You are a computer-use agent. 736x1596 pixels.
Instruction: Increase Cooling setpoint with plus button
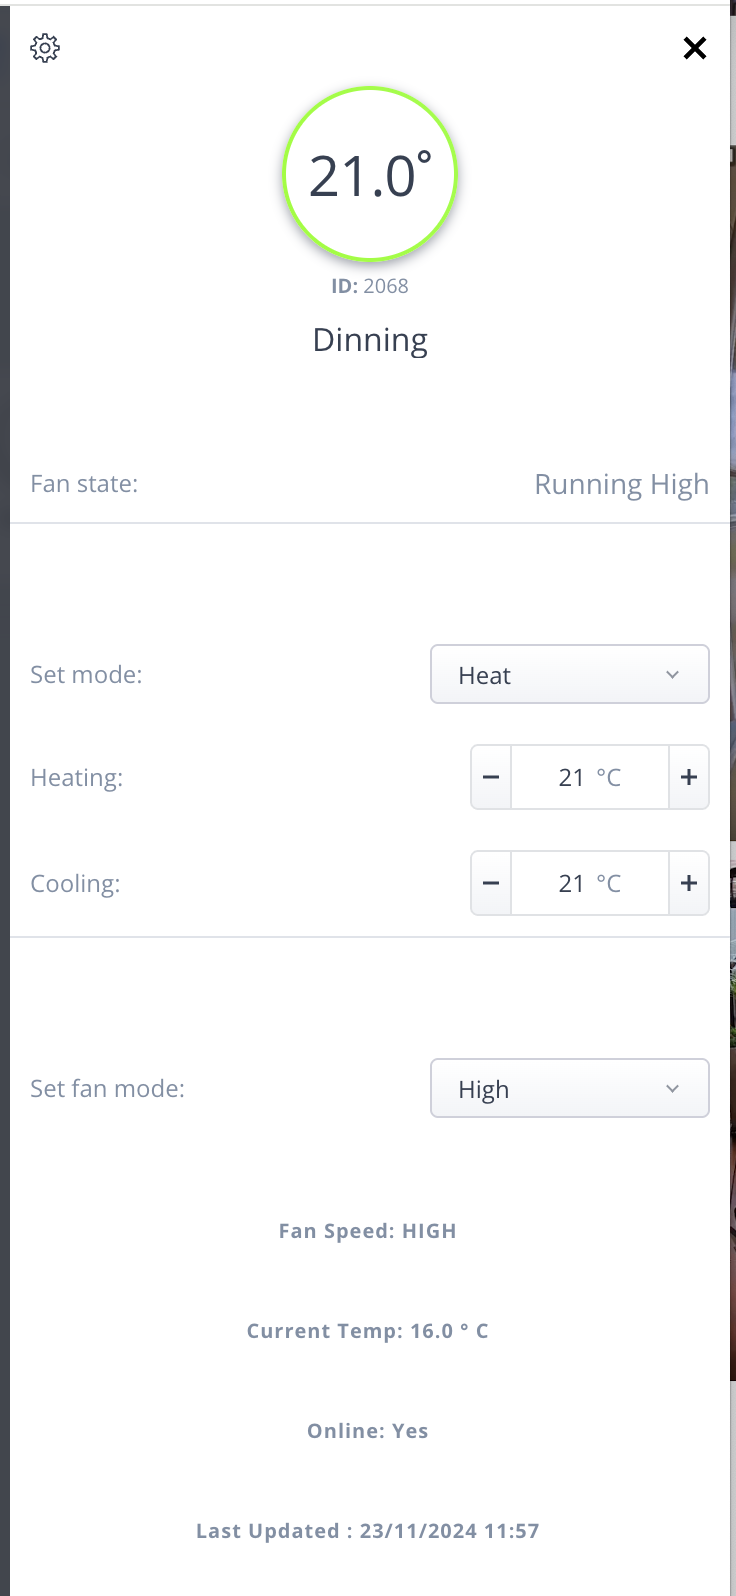(689, 883)
